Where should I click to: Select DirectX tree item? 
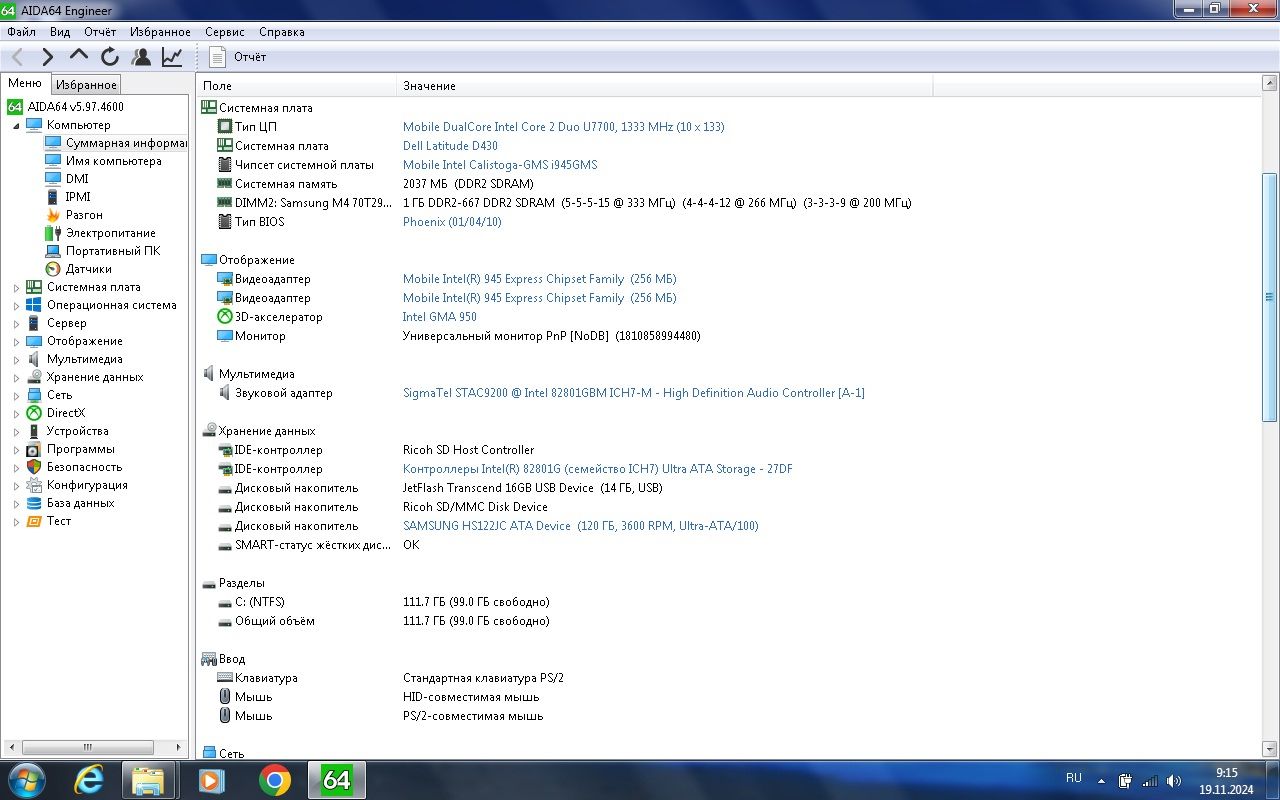click(66, 413)
